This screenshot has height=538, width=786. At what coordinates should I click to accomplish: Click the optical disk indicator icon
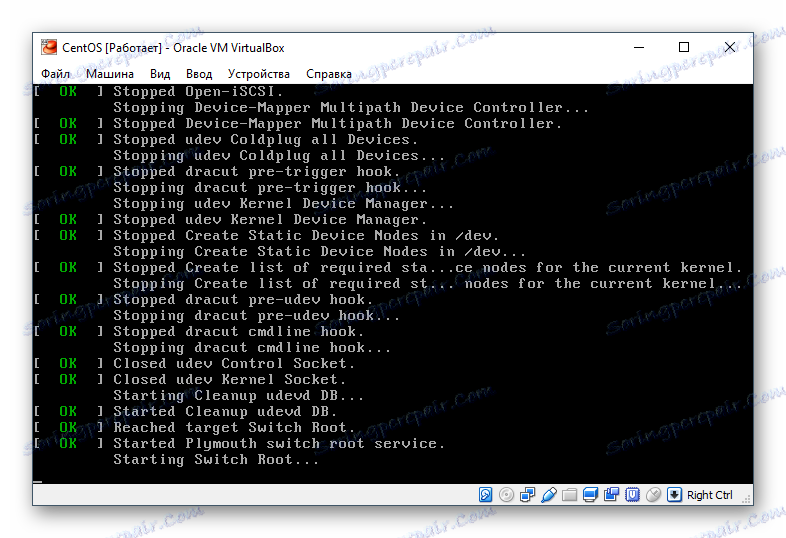tap(506, 495)
